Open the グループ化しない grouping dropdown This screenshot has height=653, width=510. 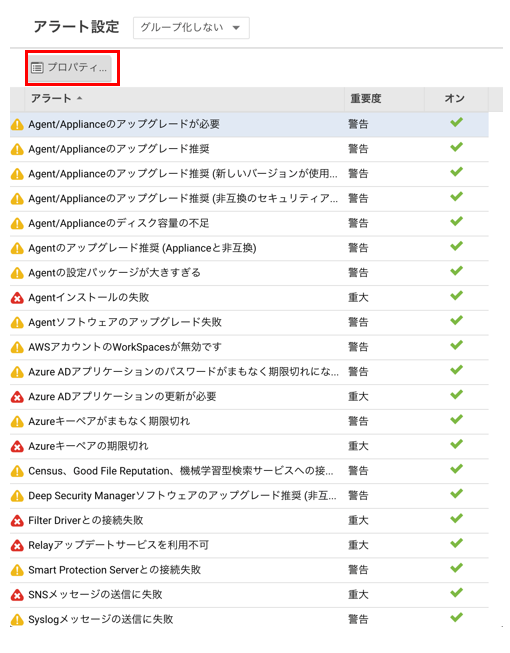[x=191, y=28]
